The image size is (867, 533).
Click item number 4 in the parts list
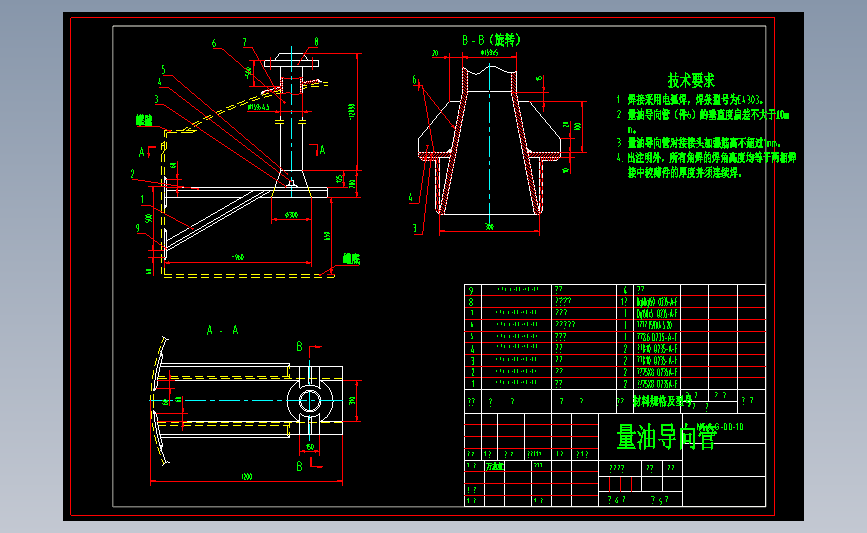(472, 349)
